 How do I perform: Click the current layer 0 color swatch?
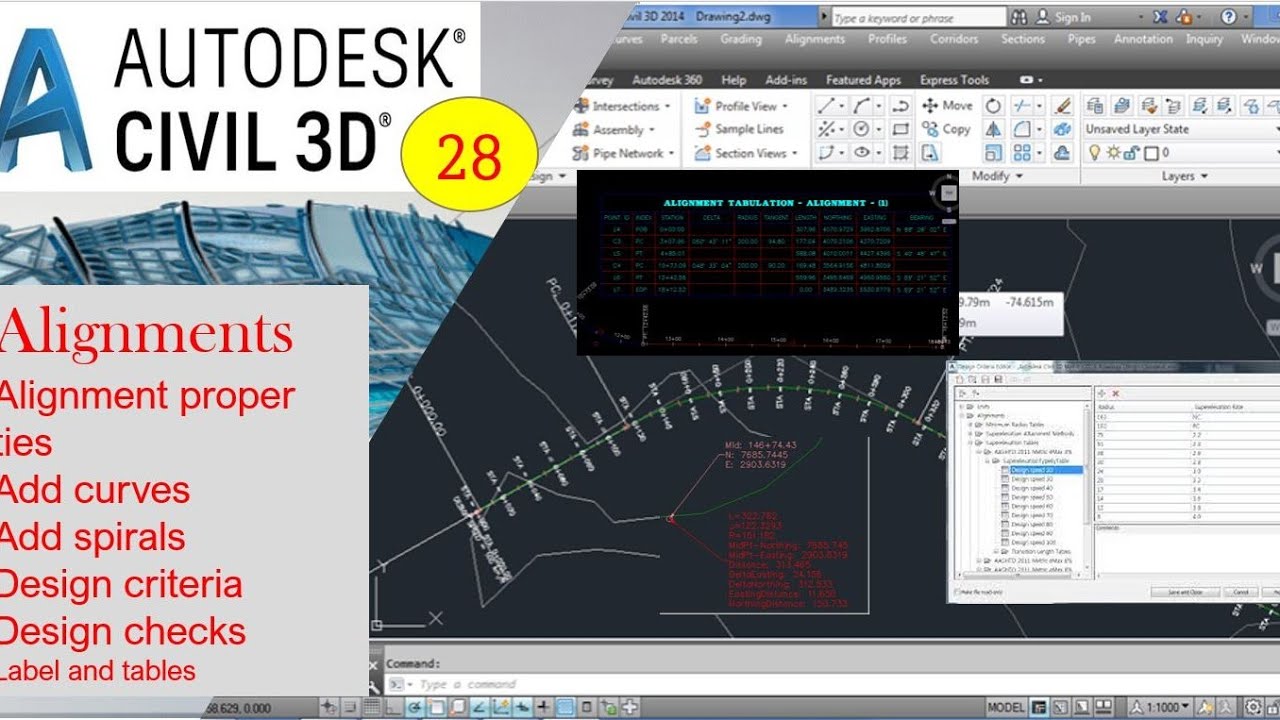[1151, 153]
